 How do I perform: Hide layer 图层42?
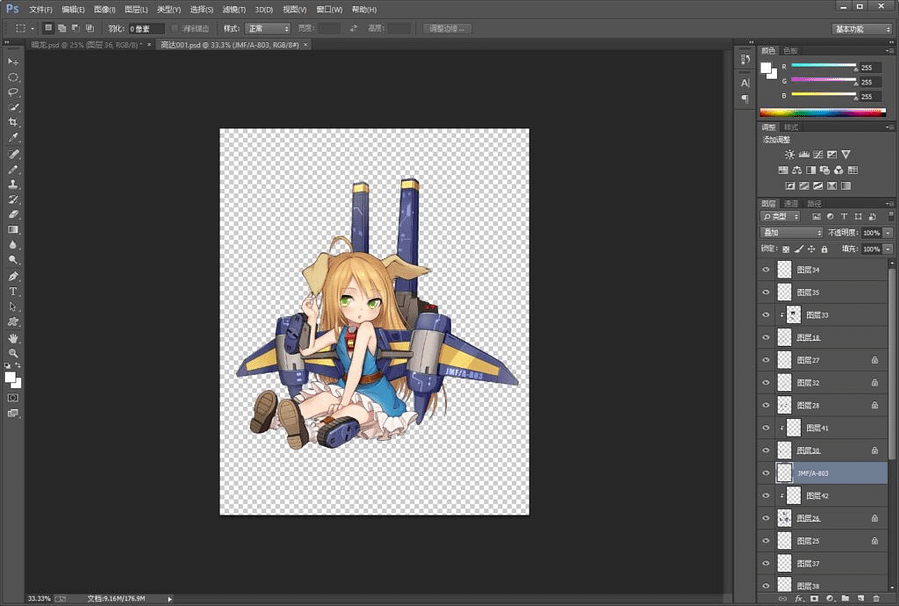pos(766,496)
